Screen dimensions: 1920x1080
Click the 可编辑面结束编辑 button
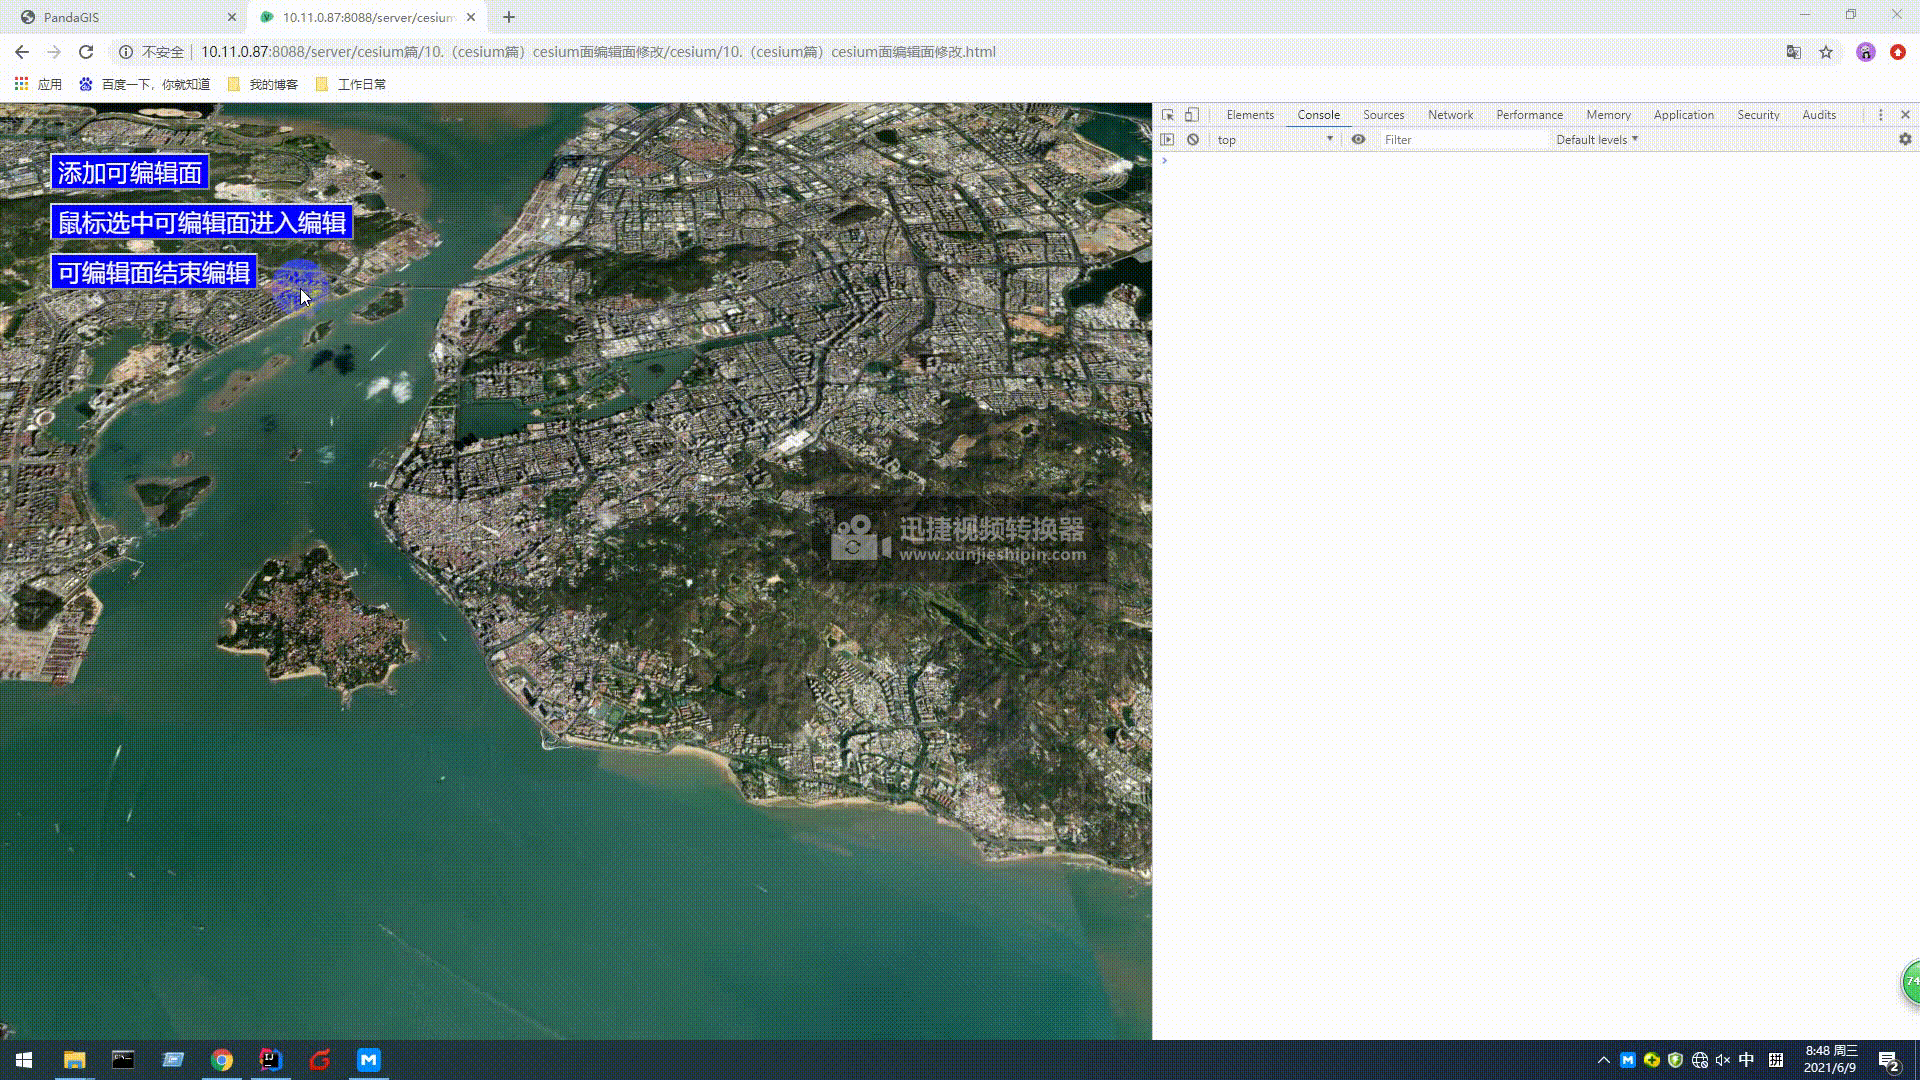[154, 273]
